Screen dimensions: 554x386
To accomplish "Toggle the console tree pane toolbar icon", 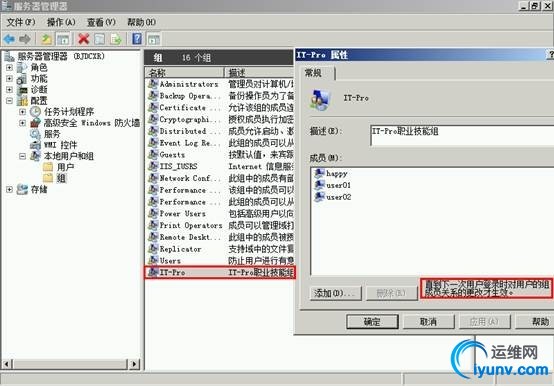I will point(63,39).
